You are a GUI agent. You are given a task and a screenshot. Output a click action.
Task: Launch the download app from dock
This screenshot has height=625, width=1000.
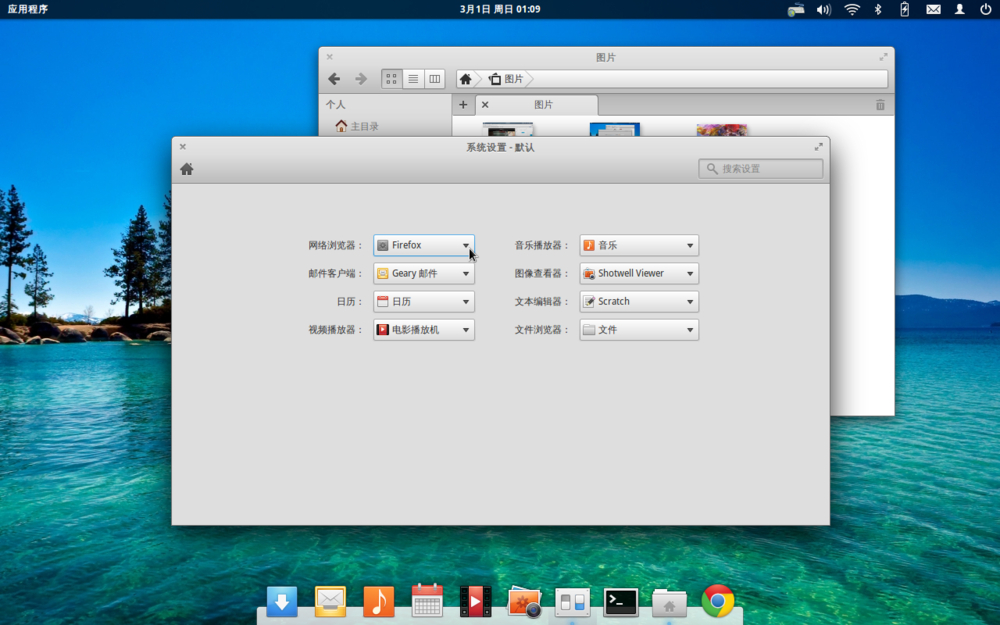[282, 601]
